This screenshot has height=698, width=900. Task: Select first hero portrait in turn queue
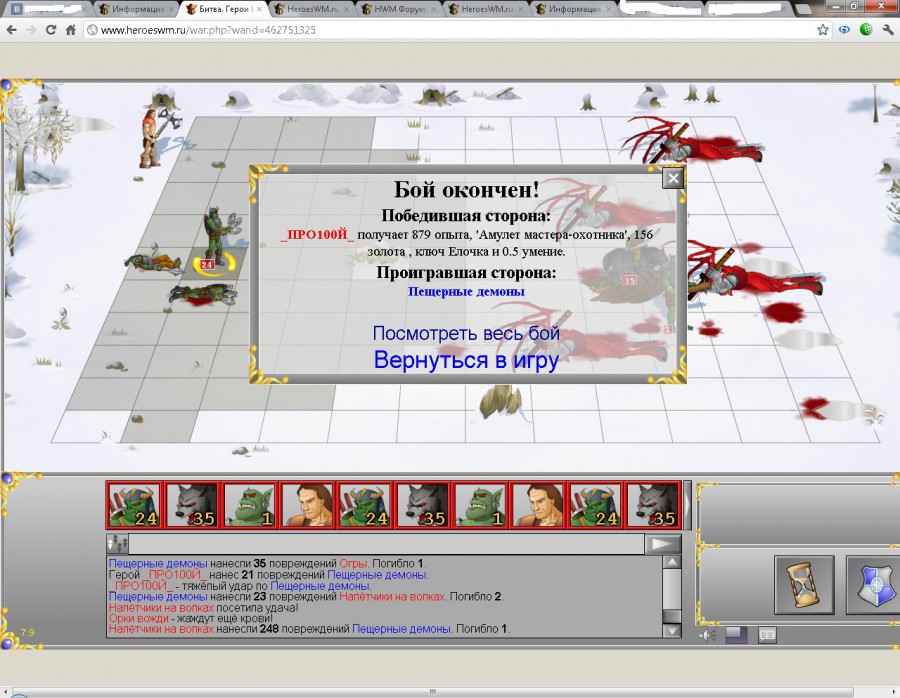307,505
